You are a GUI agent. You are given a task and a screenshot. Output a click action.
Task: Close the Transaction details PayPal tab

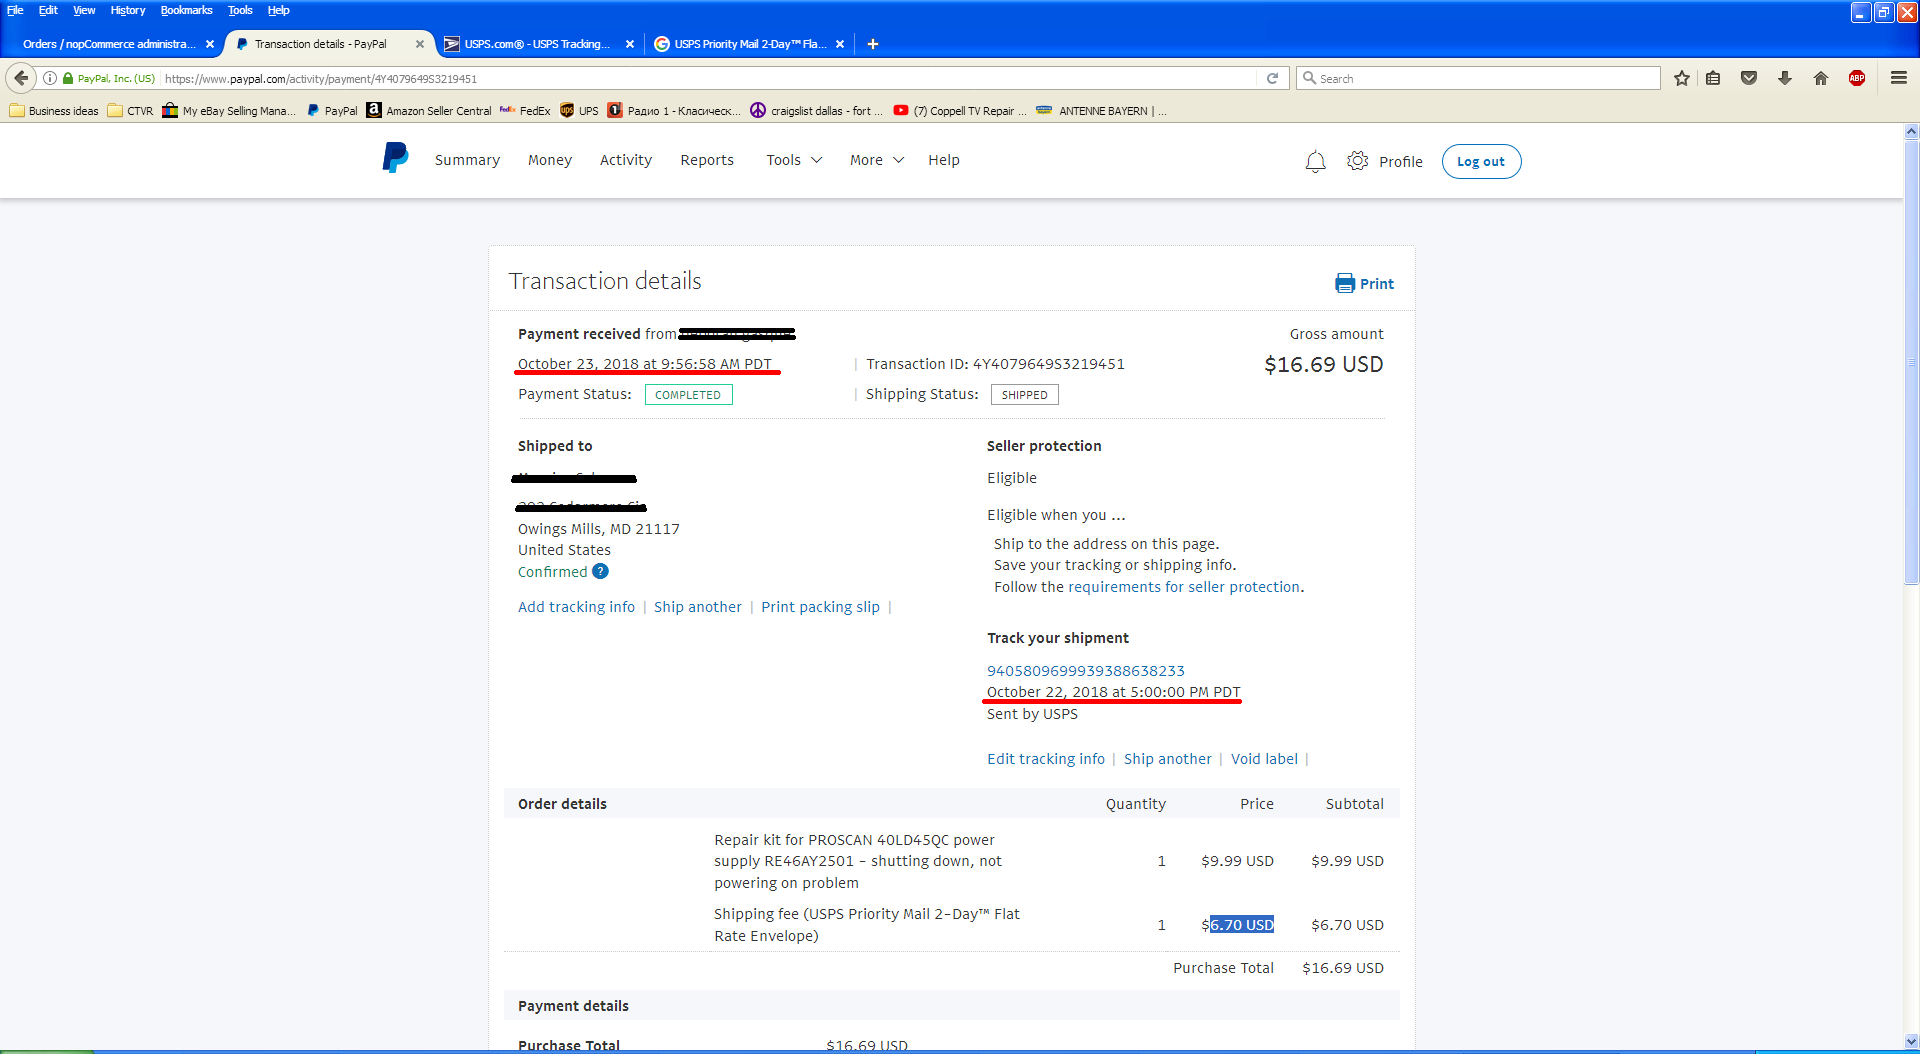[x=420, y=44]
